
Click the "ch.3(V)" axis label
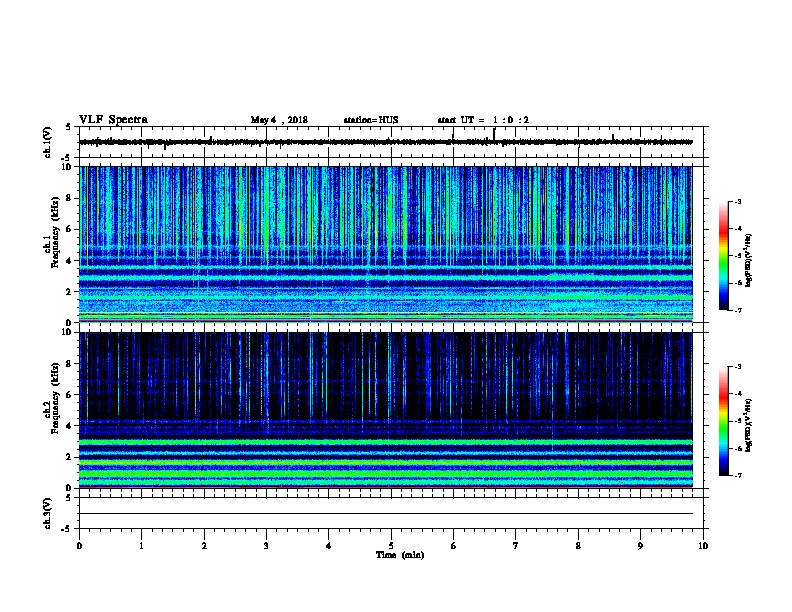pyautogui.click(x=48, y=513)
